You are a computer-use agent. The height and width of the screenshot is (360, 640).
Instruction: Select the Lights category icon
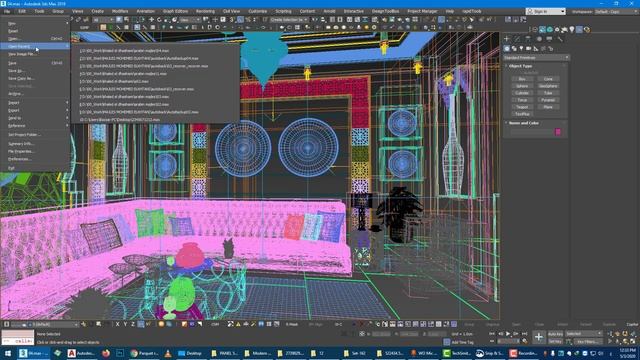(x=521, y=49)
